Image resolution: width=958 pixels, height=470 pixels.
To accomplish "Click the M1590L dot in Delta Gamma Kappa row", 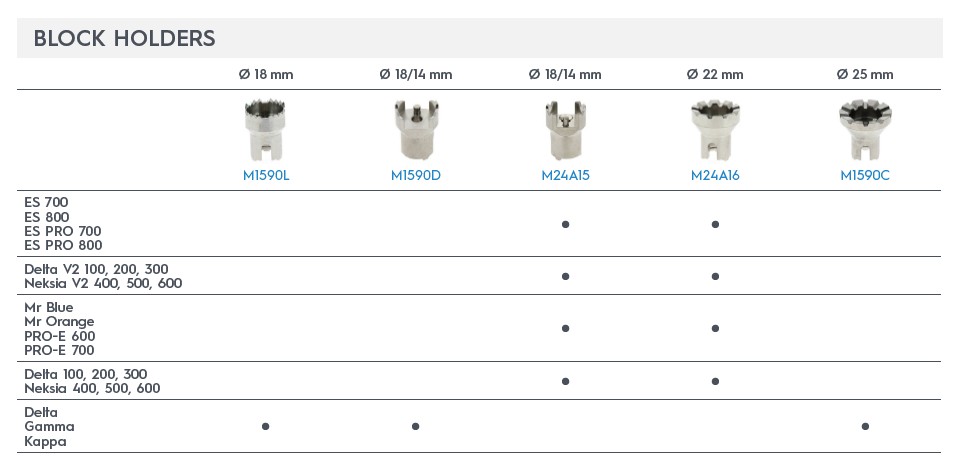I will 265,426.
